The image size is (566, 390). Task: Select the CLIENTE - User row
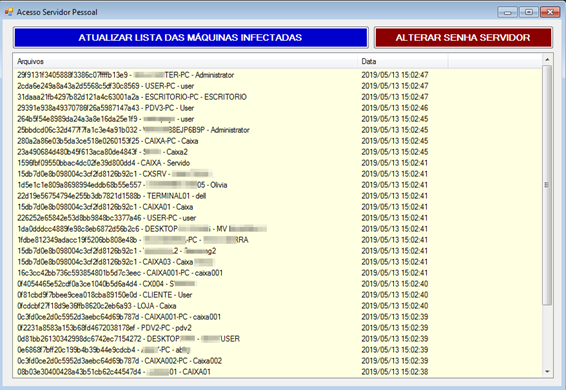click(277, 295)
